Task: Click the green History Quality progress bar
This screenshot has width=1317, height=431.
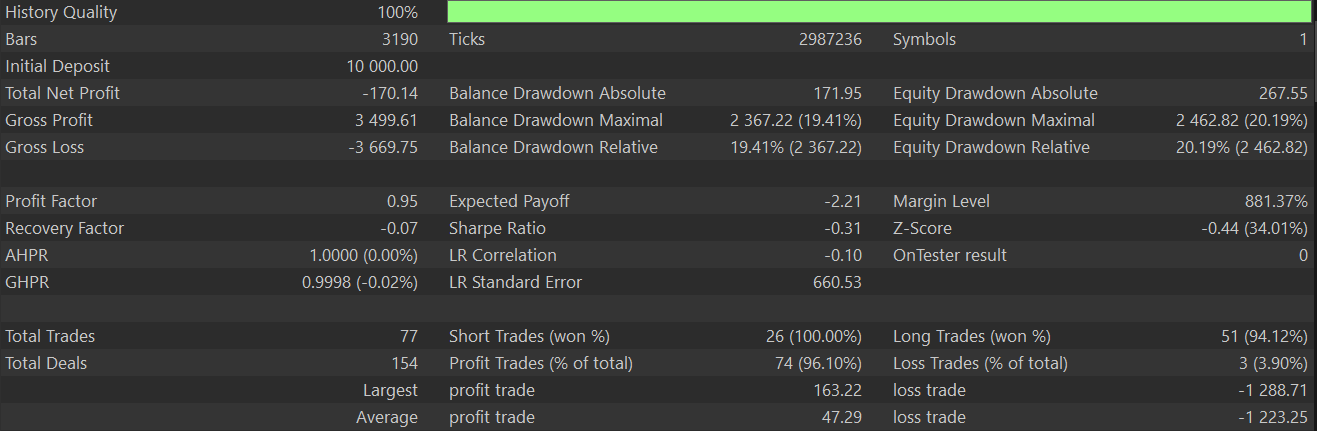Action: (879, 12)
